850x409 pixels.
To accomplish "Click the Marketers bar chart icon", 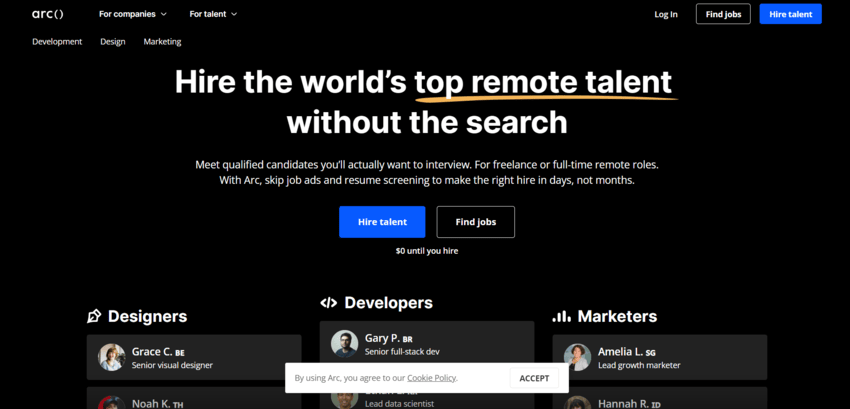I will tap(562, 316).
